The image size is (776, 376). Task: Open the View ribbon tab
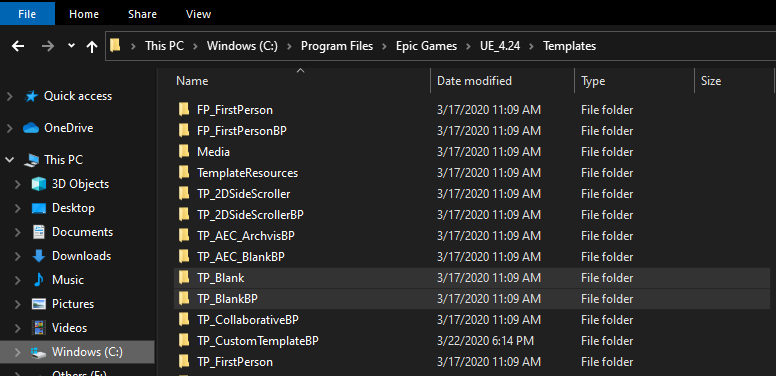pos(198,14)
